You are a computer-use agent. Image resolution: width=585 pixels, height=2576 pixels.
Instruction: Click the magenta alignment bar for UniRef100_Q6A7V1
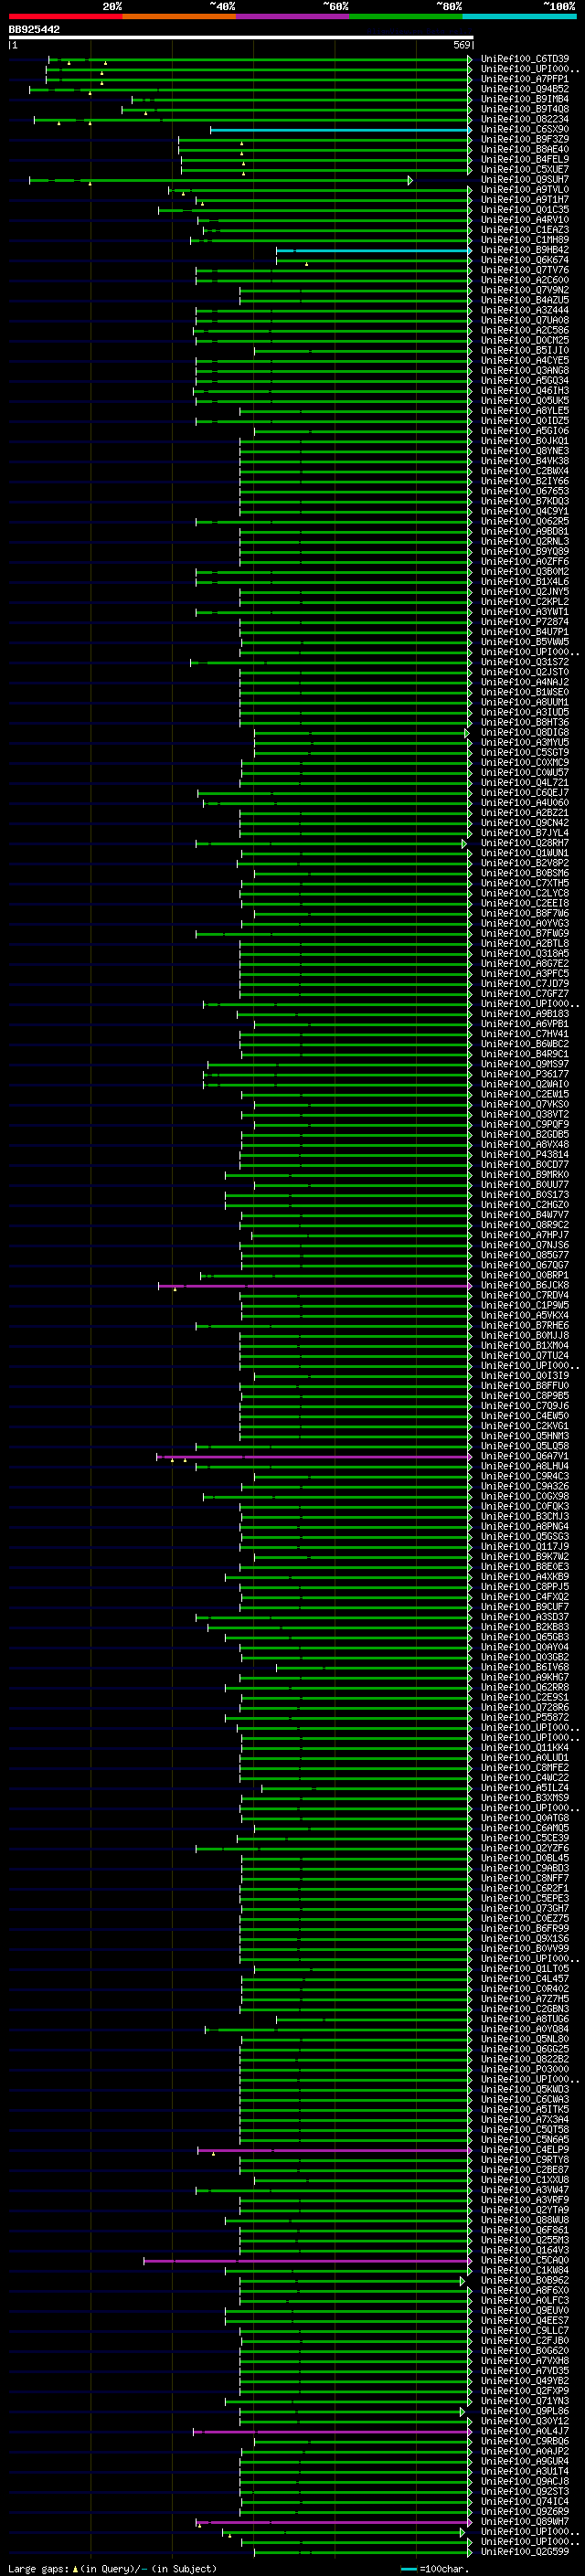(x=313, y=1457)
